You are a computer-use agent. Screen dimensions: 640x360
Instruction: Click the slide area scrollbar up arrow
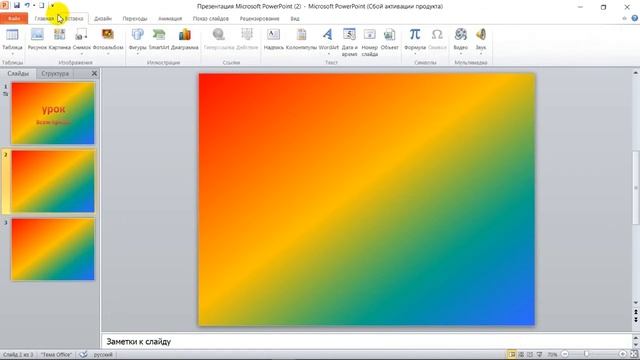[636, 73]
